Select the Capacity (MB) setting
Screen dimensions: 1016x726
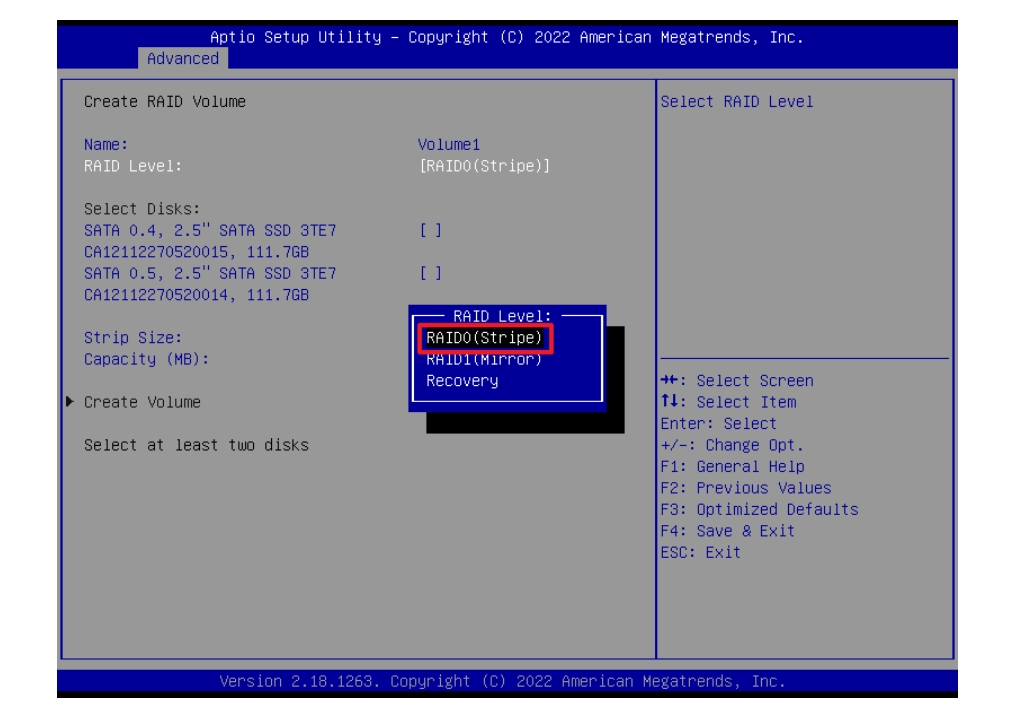pyautogui.click(x=146, y=359)
